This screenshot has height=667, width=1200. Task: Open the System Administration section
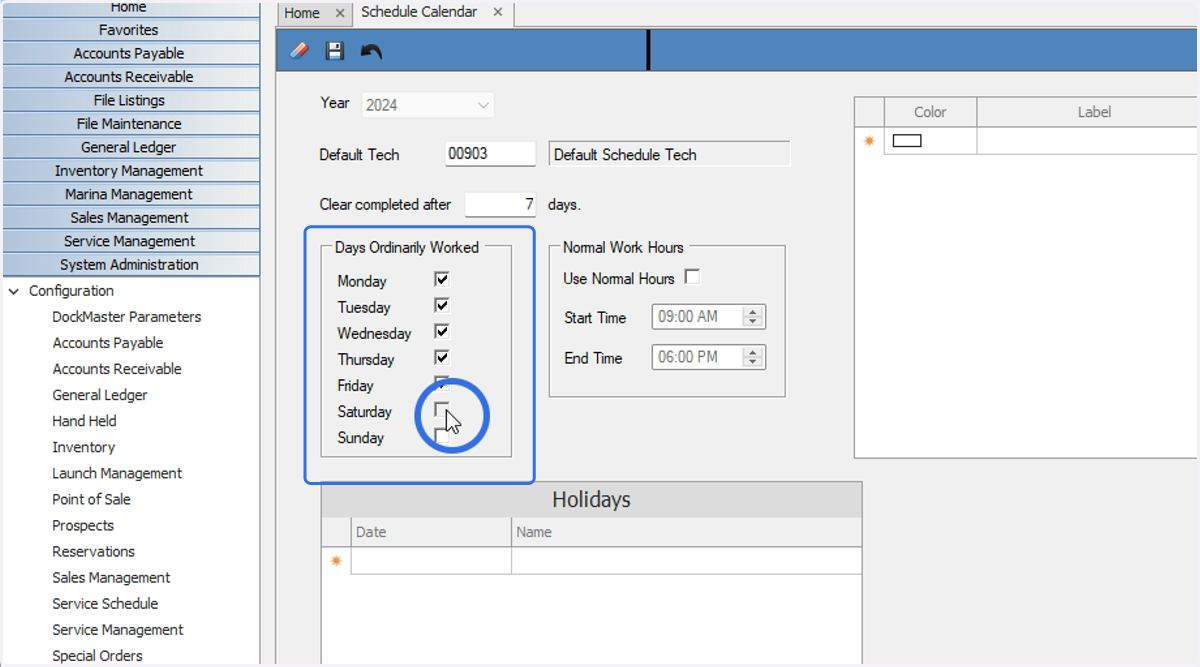[131, 265]
